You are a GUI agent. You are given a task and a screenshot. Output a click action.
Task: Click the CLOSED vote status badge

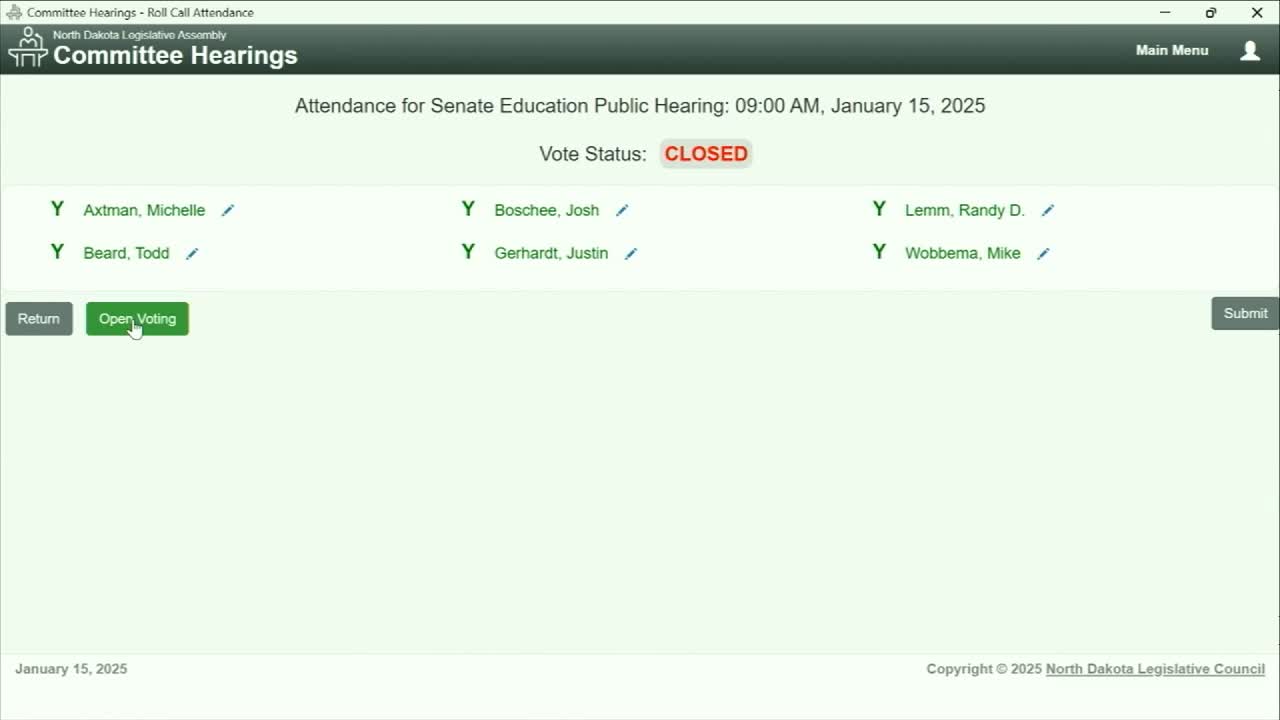pos(706,154)
